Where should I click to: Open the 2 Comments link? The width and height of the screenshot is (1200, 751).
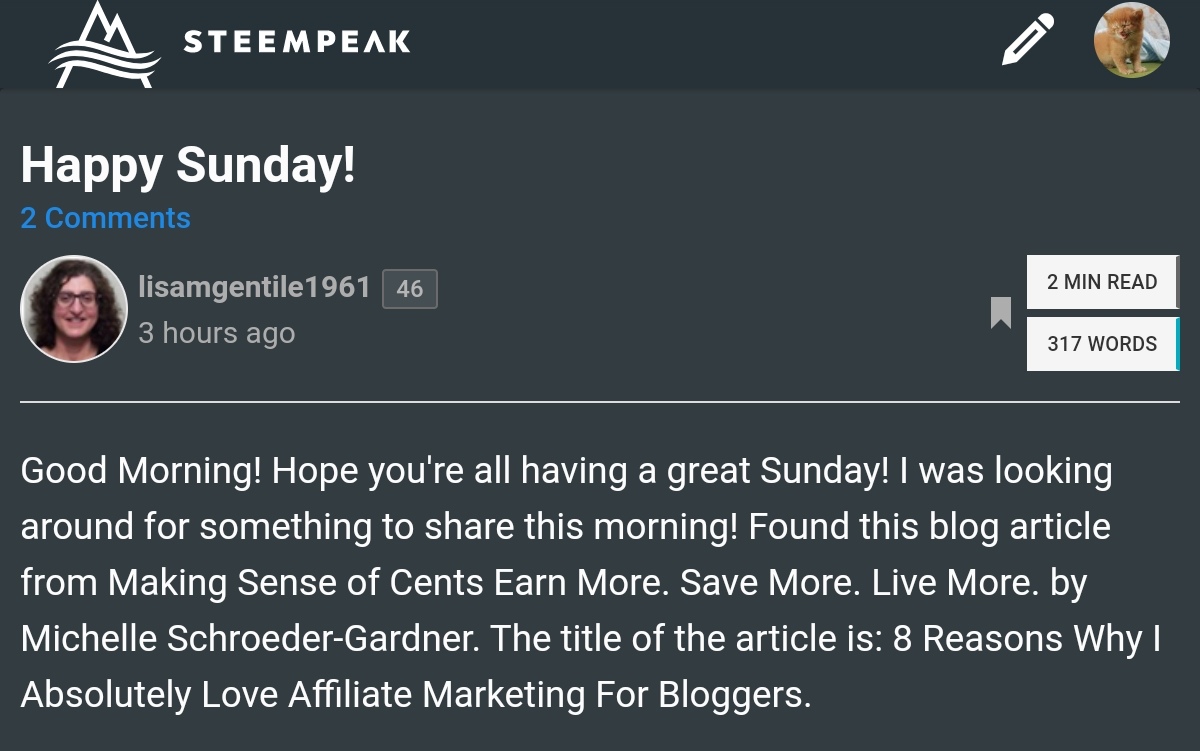[106, 218]
